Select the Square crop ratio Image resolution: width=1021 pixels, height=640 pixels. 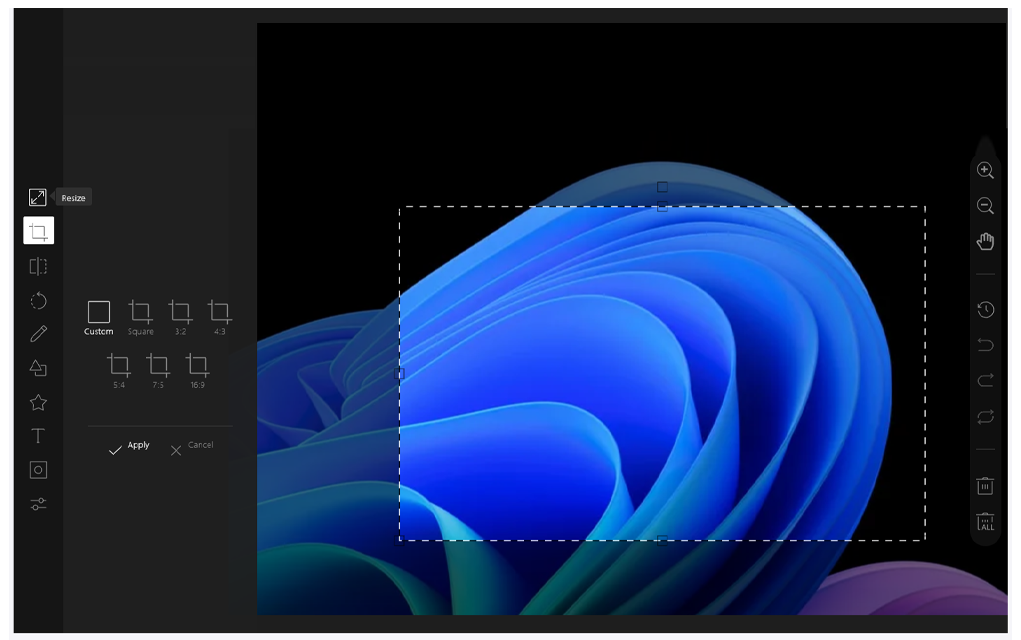pyautogui.click(x=140, y=317)
